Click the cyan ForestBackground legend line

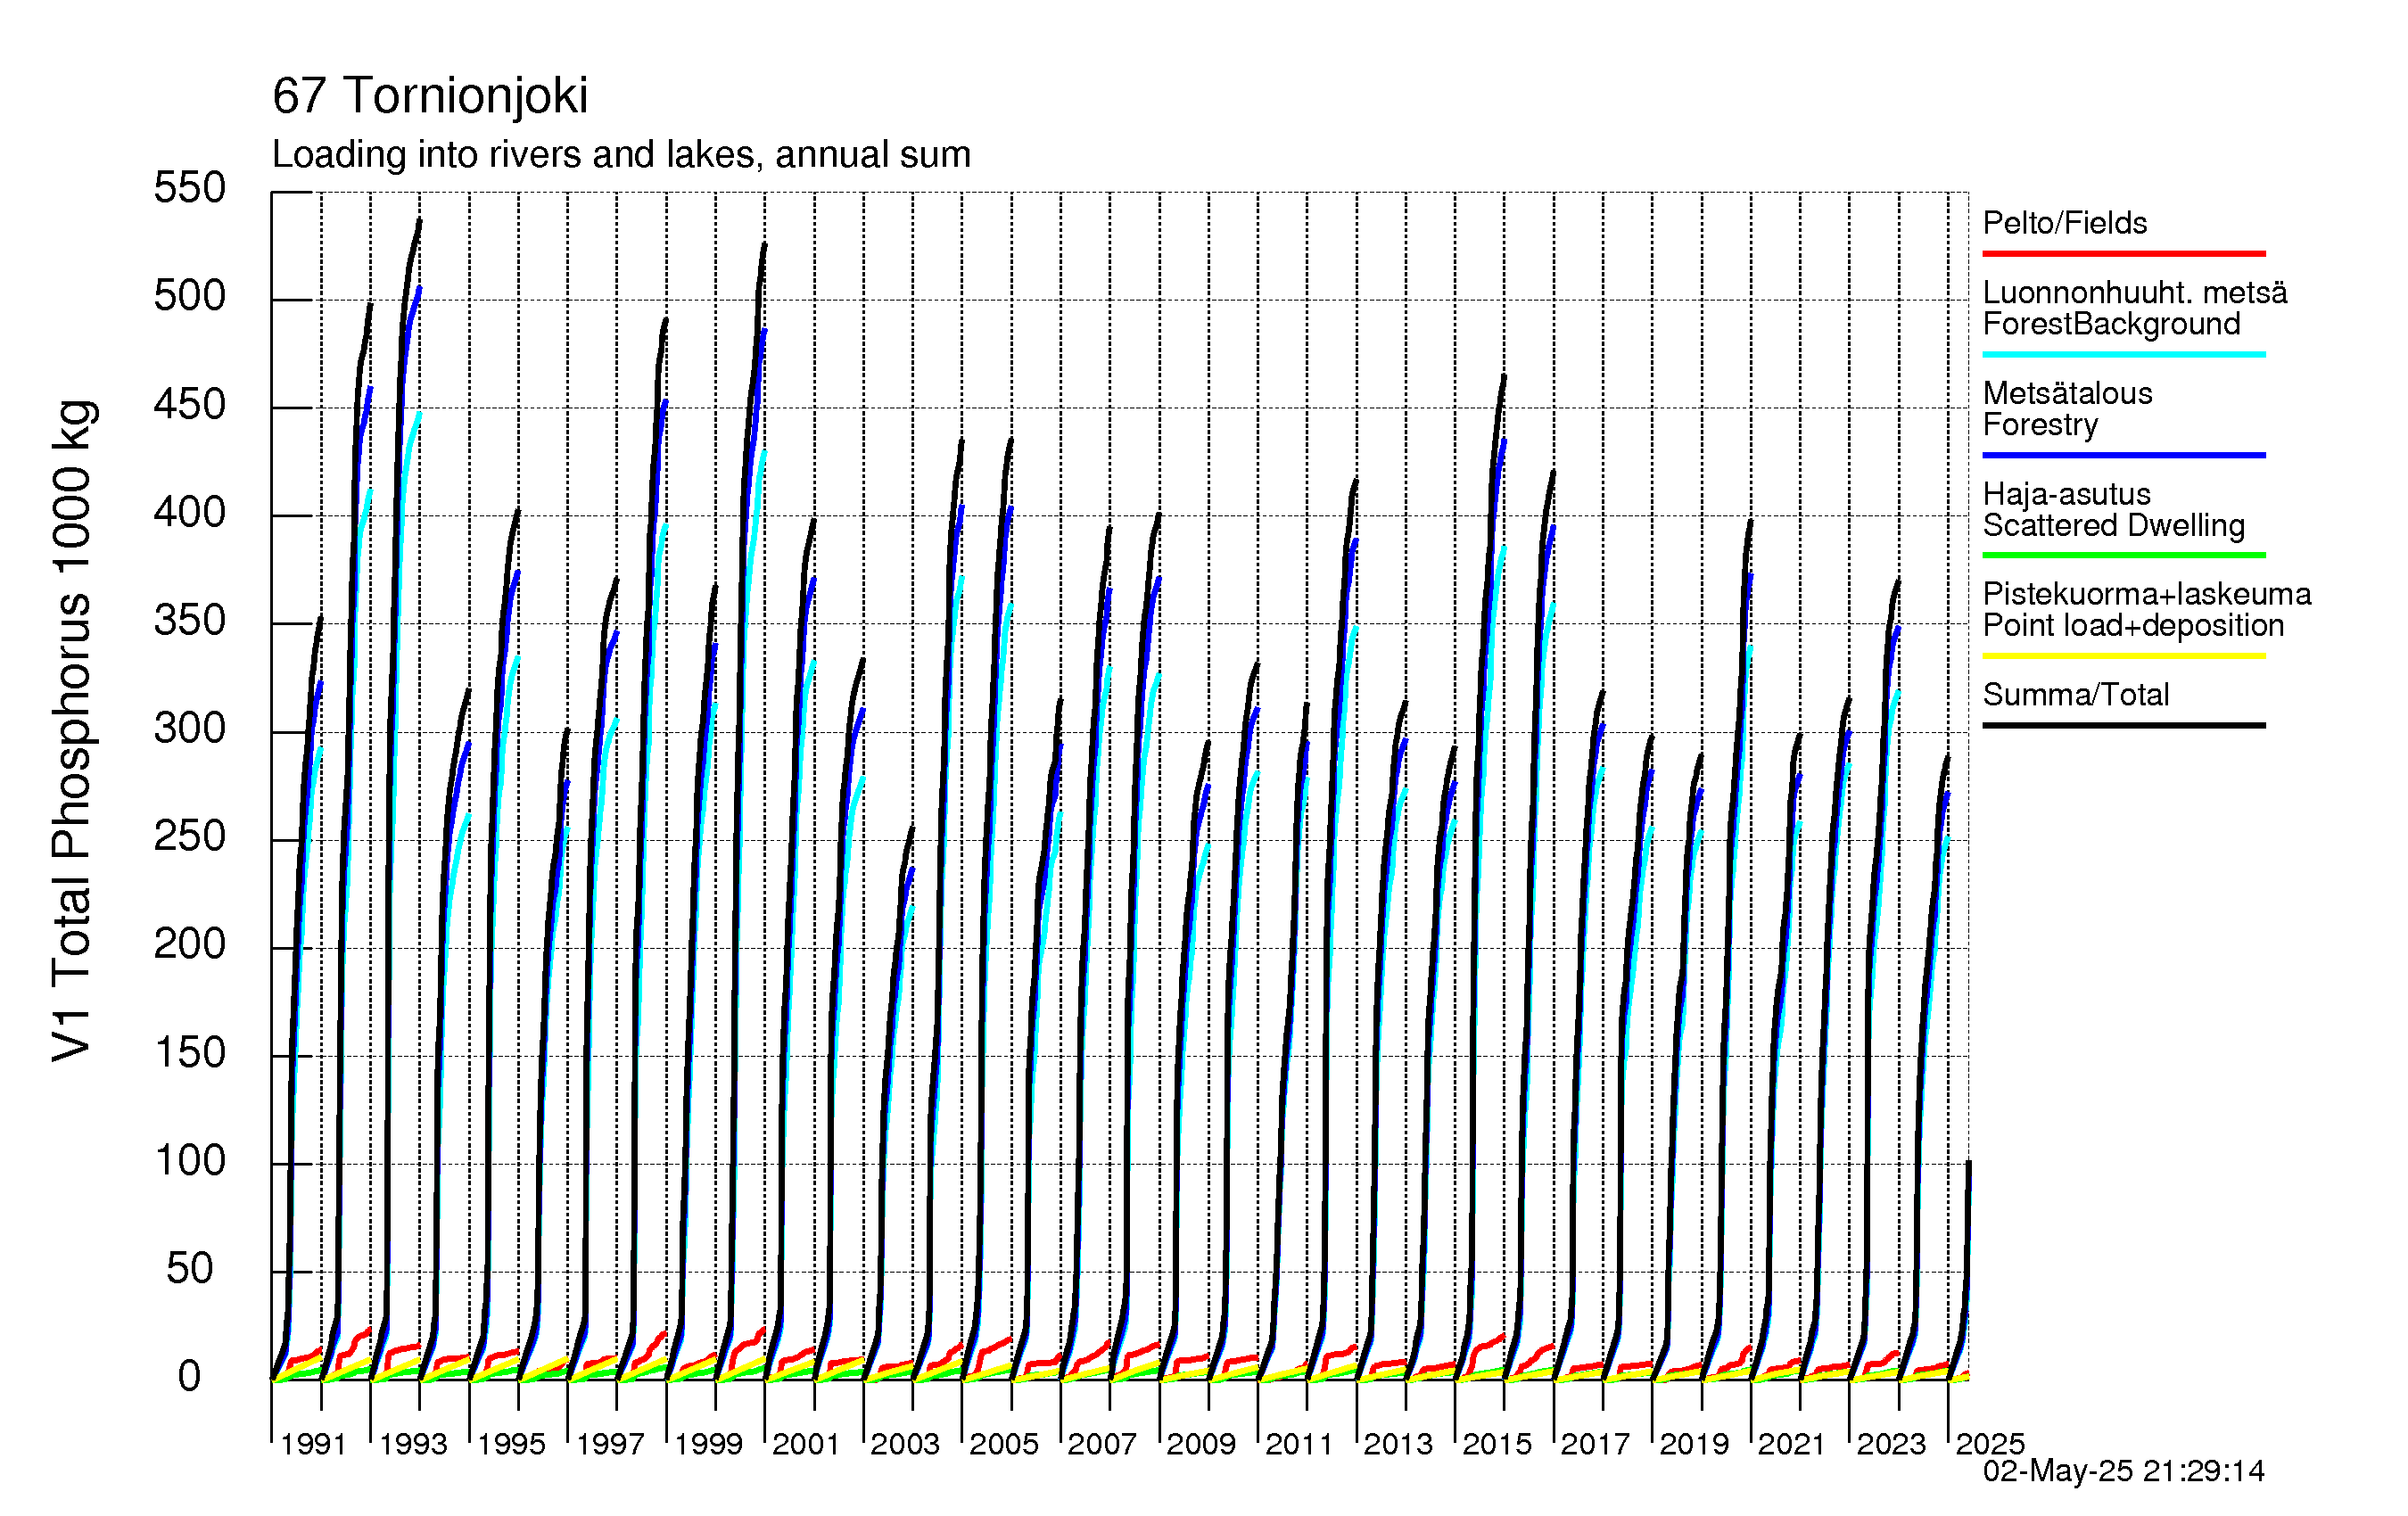pyautogui.click(x=2124, y=354)
